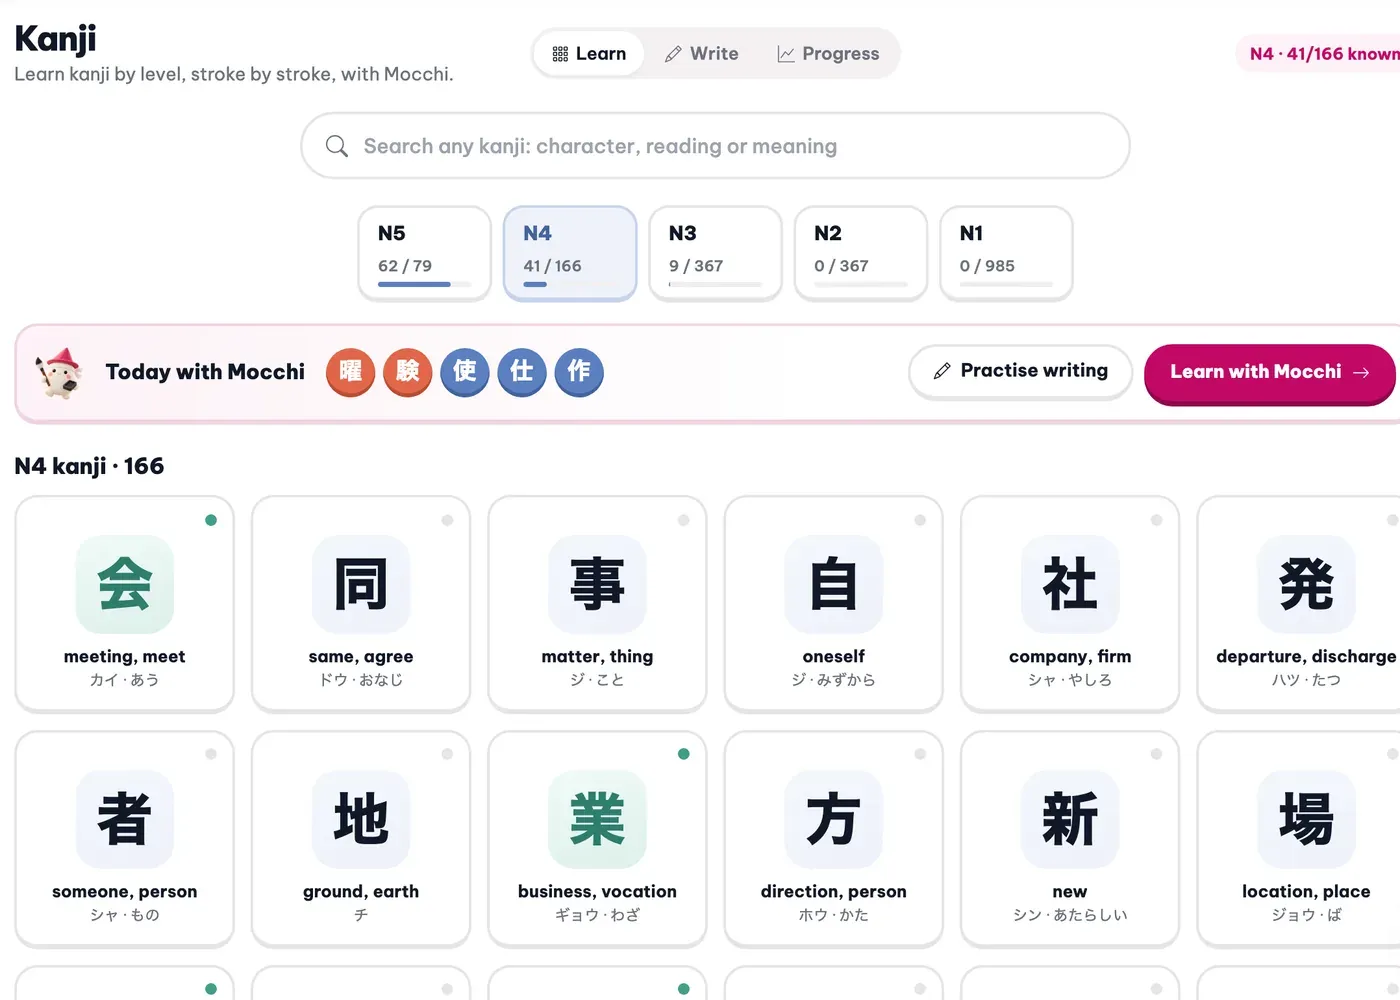The image size is (1400, 1000).
Task: Switch to the Write tab
Action: (x=701, y=54)
